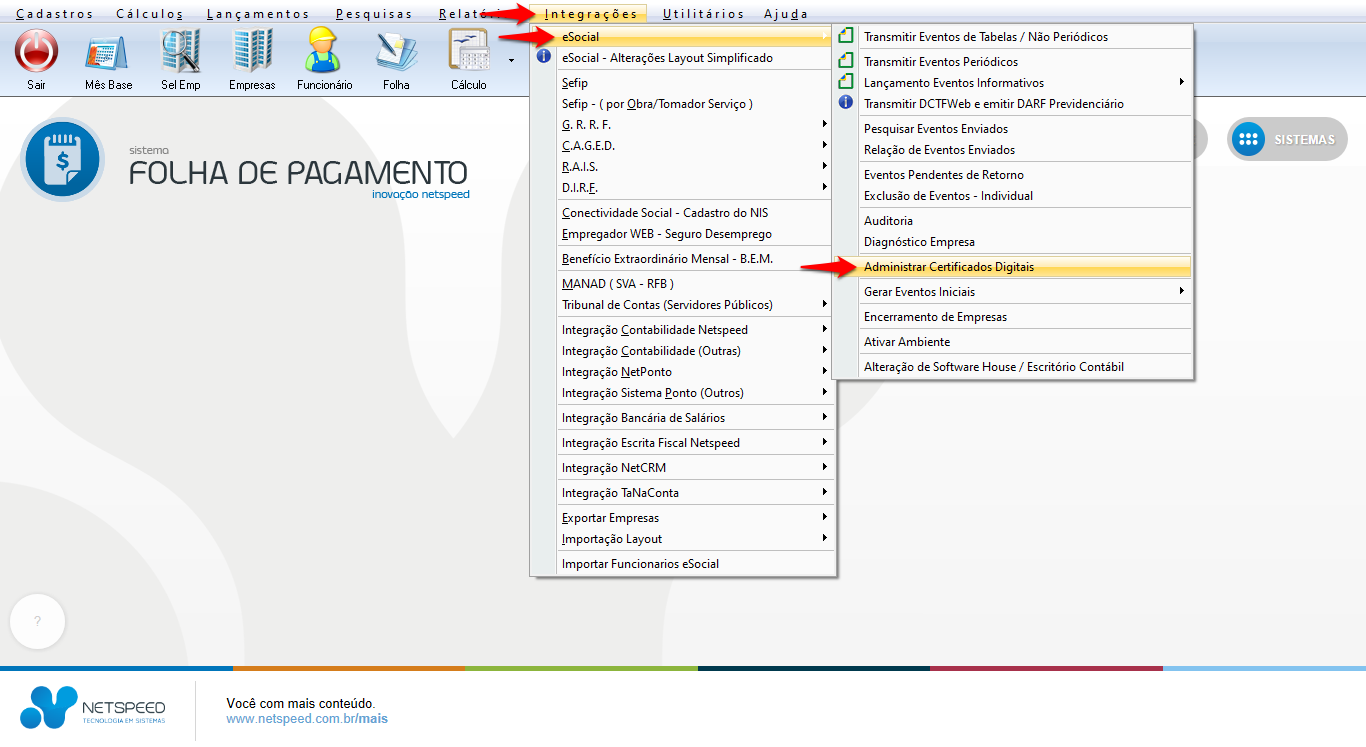Open the www.netspeed.com.br/mais link
This screenshot has height=747, width=1366.
click(x=306, y=719)
